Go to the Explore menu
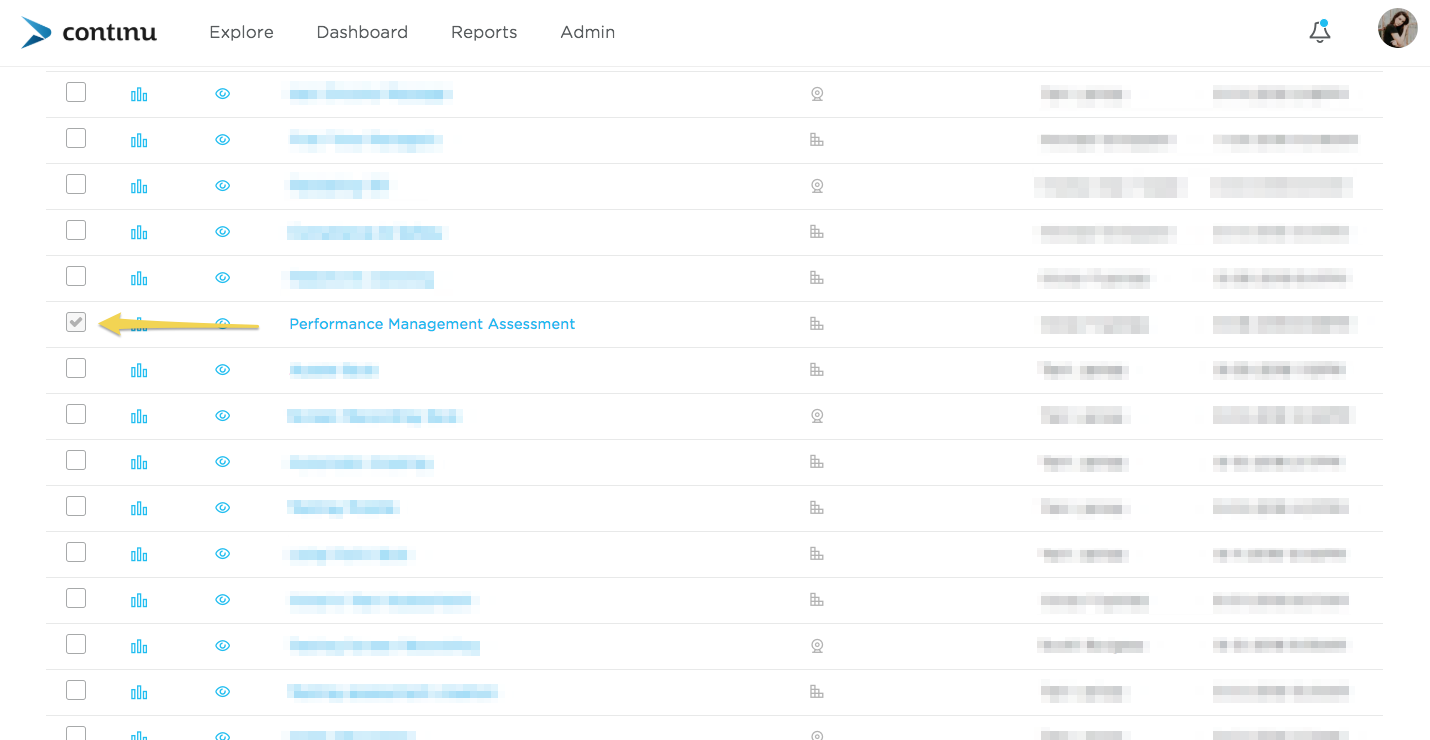1430x740 pixels. [x=241, y=32]
